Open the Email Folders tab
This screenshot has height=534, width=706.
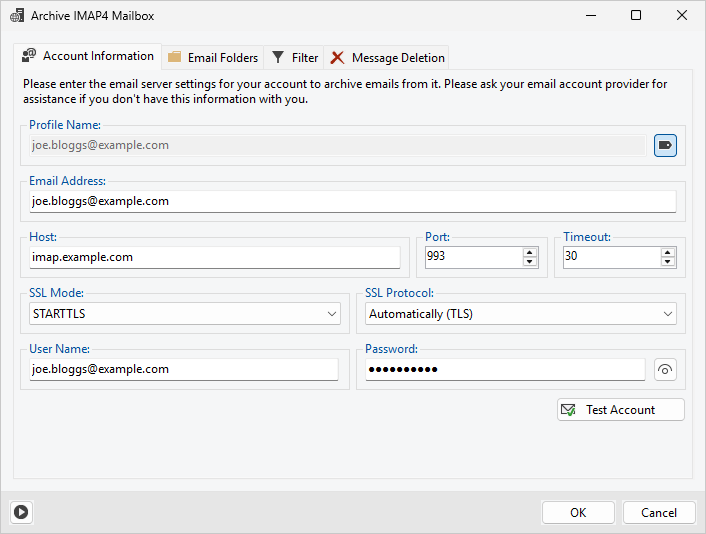click(x=213, y=58)
